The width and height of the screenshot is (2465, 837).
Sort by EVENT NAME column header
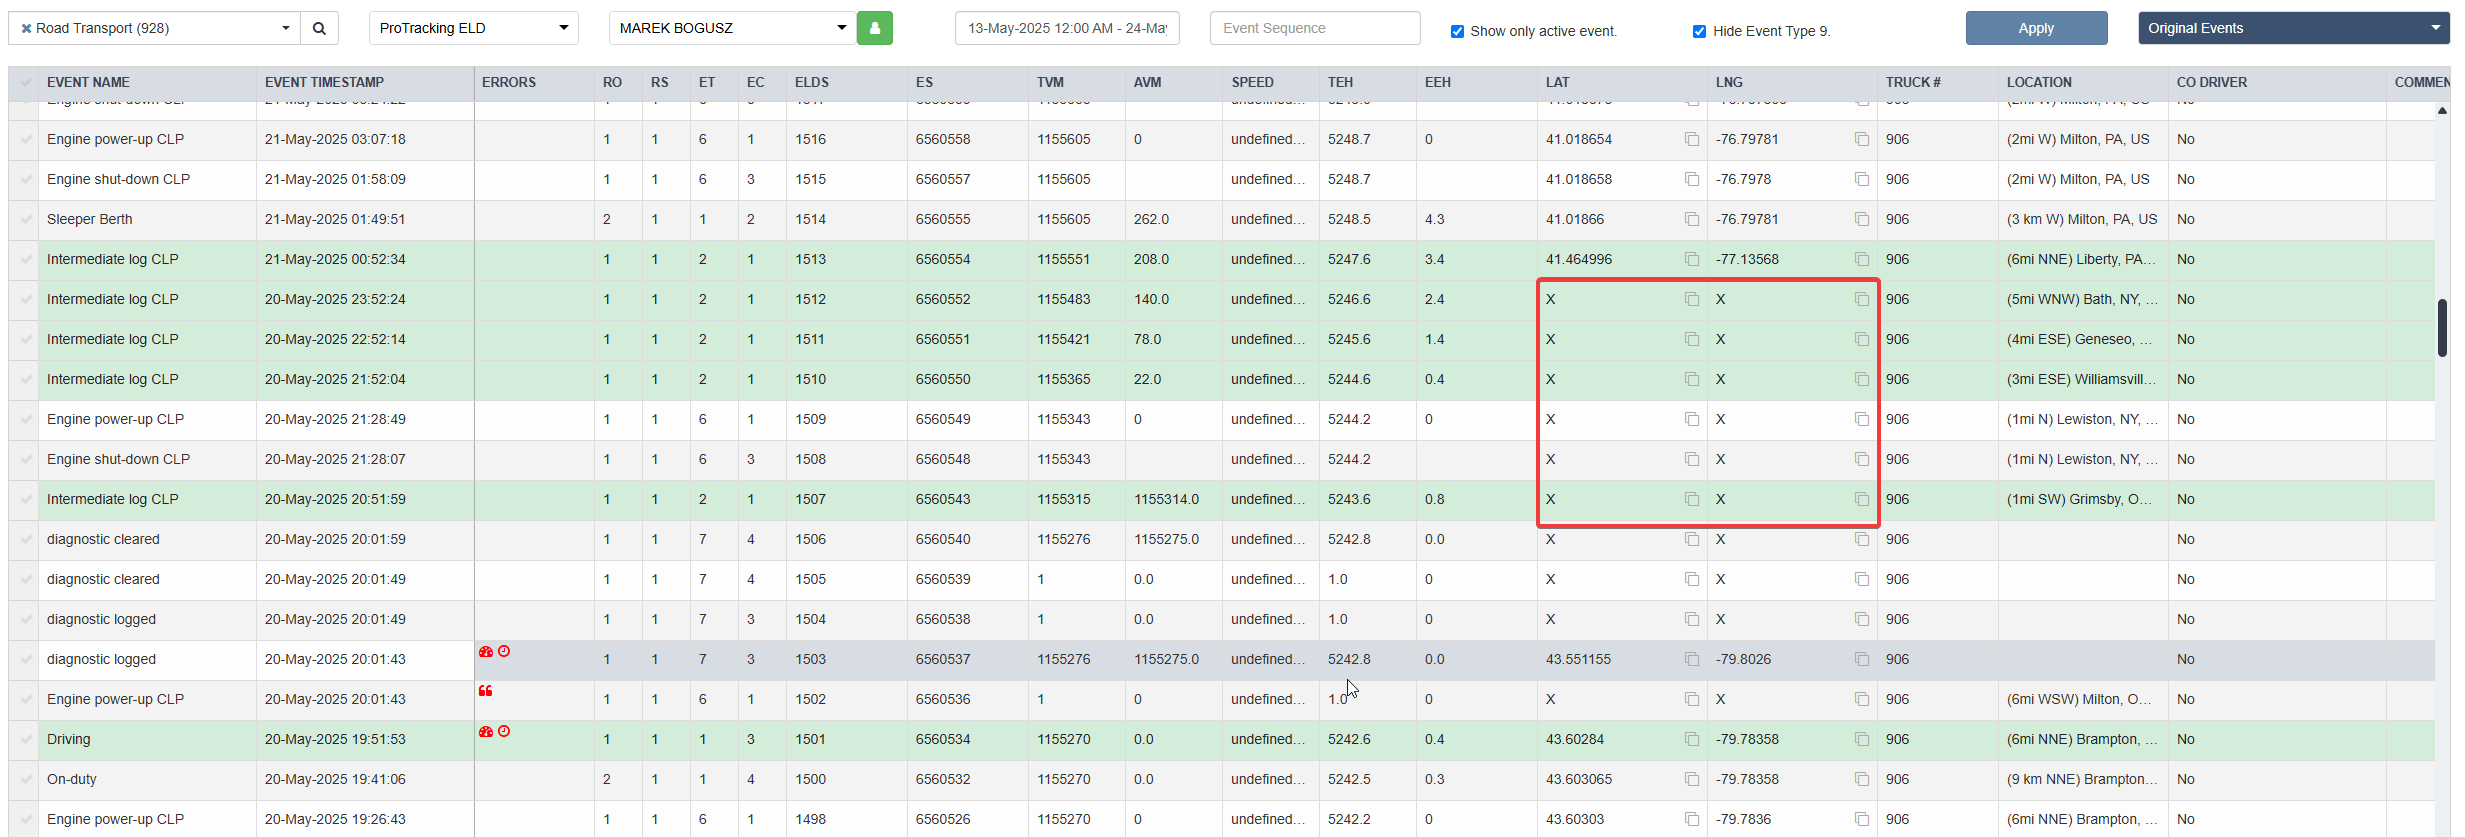click(x=88, y=82)
